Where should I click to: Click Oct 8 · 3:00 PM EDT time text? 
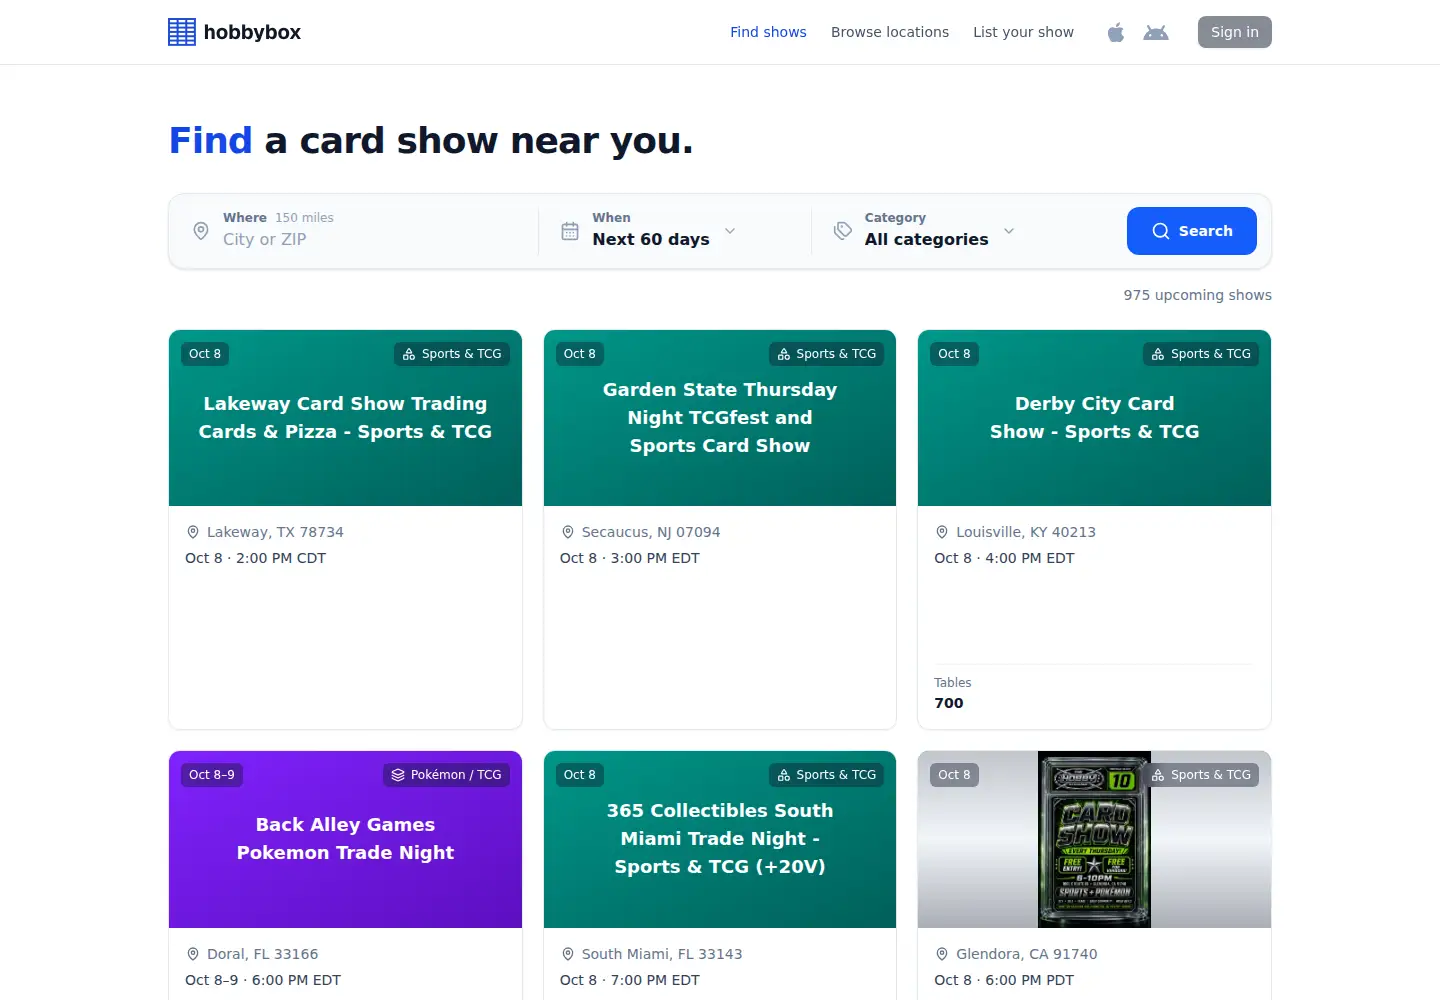tap(630, 558)
